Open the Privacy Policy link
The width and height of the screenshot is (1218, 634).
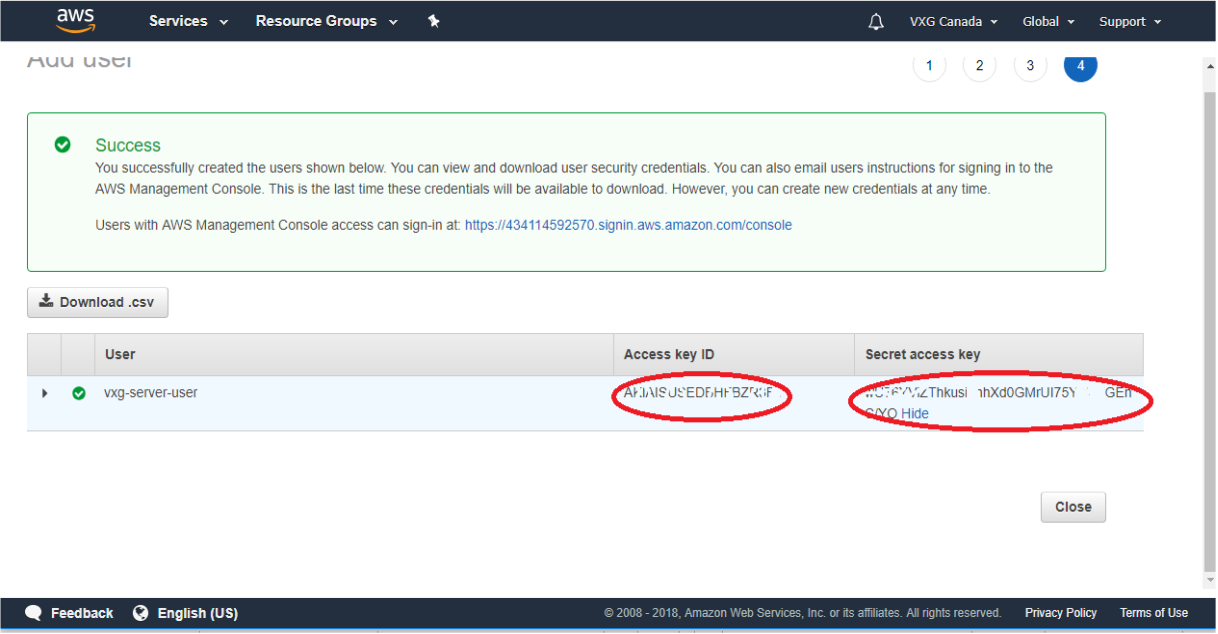1060,613
